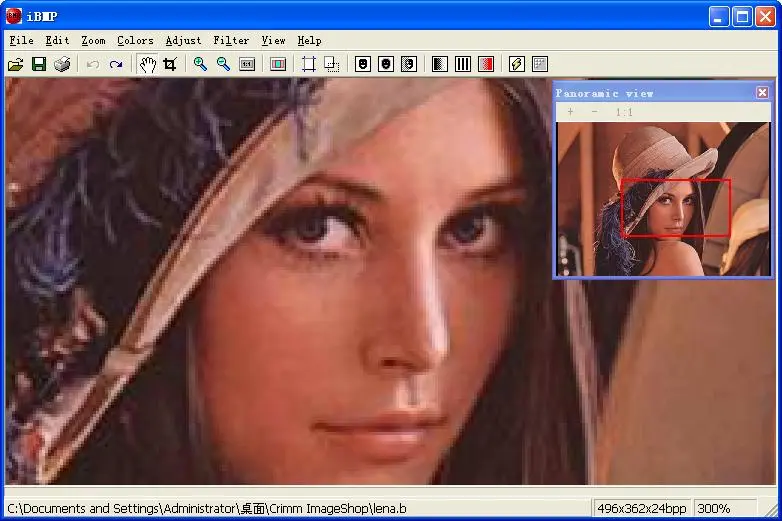
Task: Open the File menu
Action: pyautogui.click(x=21, y=40)
